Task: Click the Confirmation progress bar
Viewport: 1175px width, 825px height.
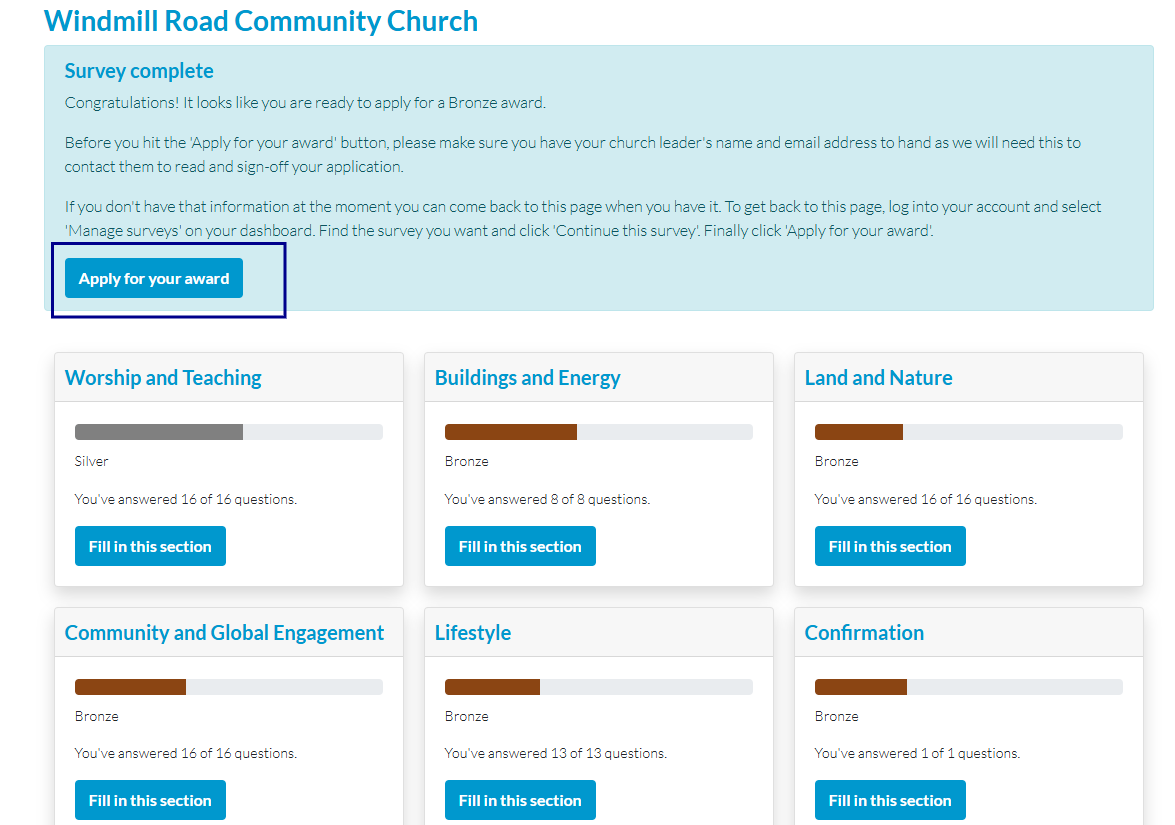Action: 969,687
